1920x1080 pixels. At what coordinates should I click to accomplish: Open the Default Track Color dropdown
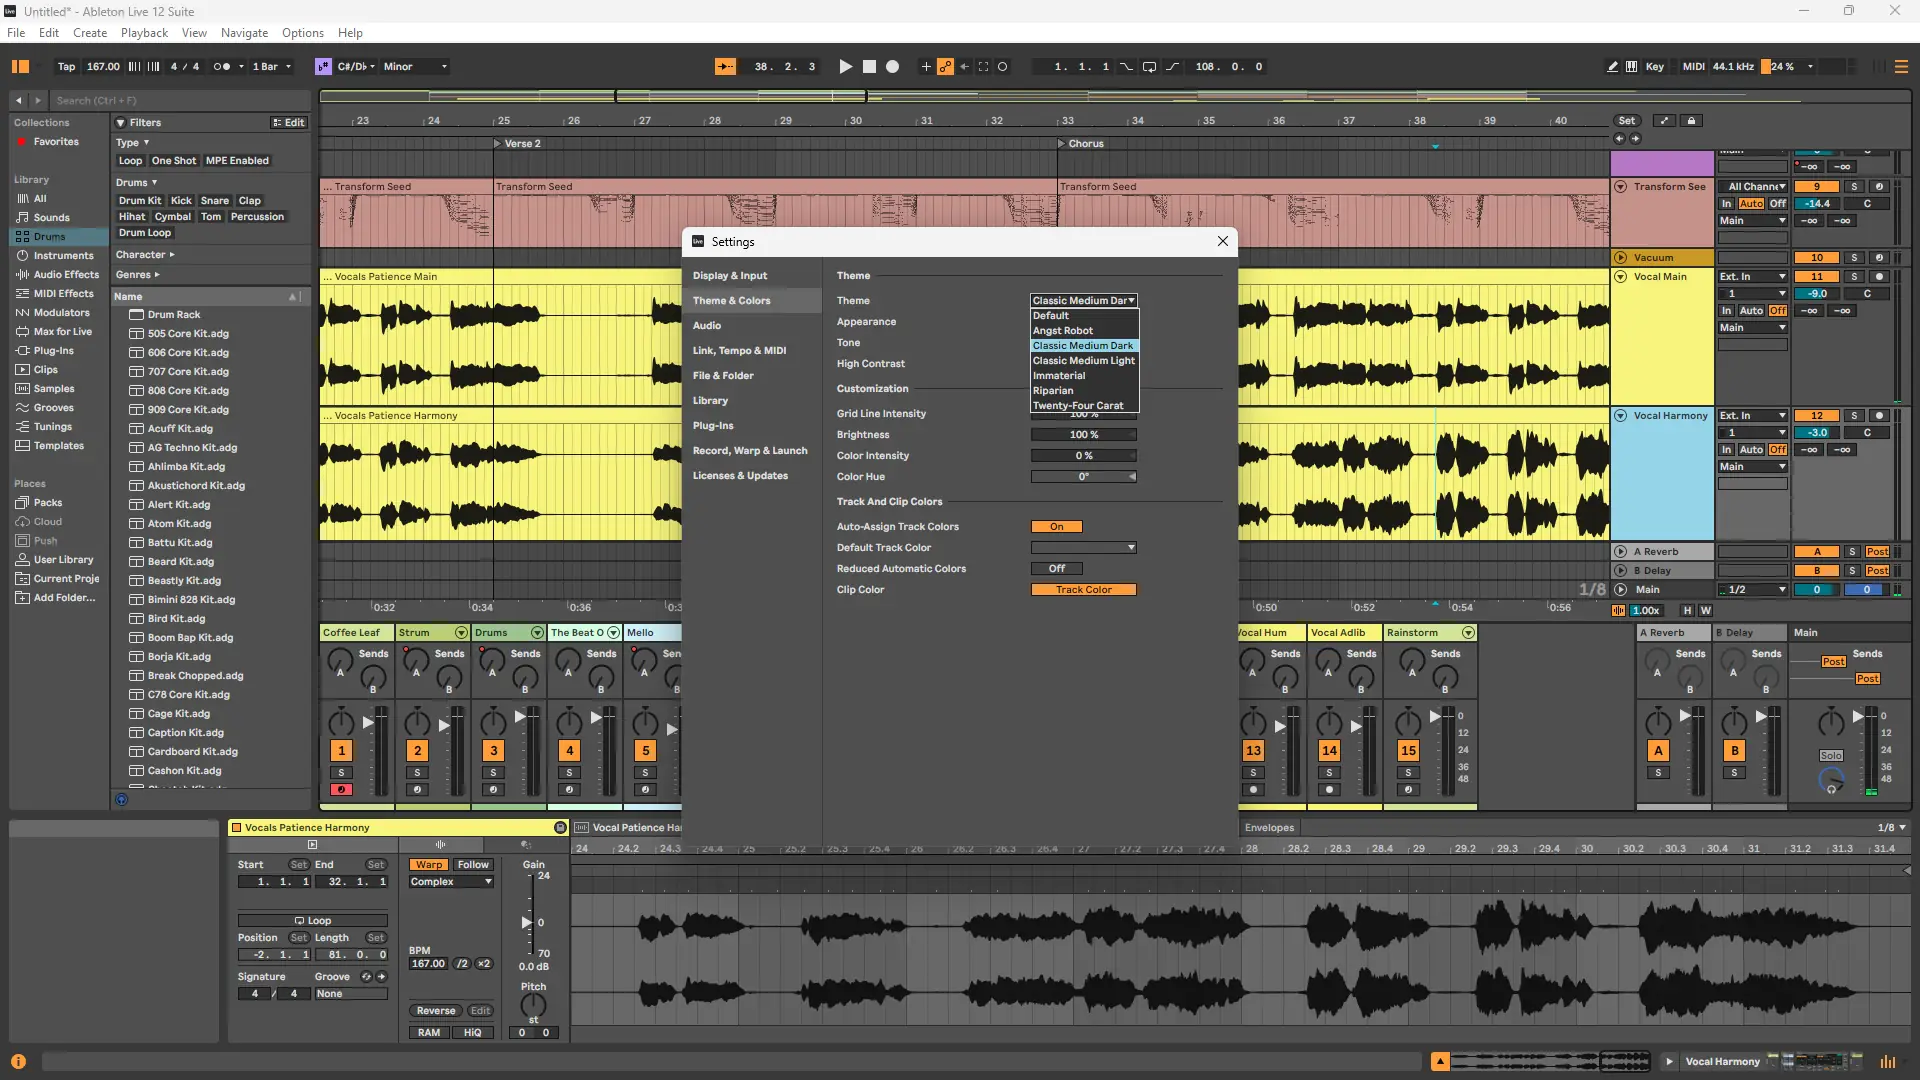click(x=1083, y=548)
